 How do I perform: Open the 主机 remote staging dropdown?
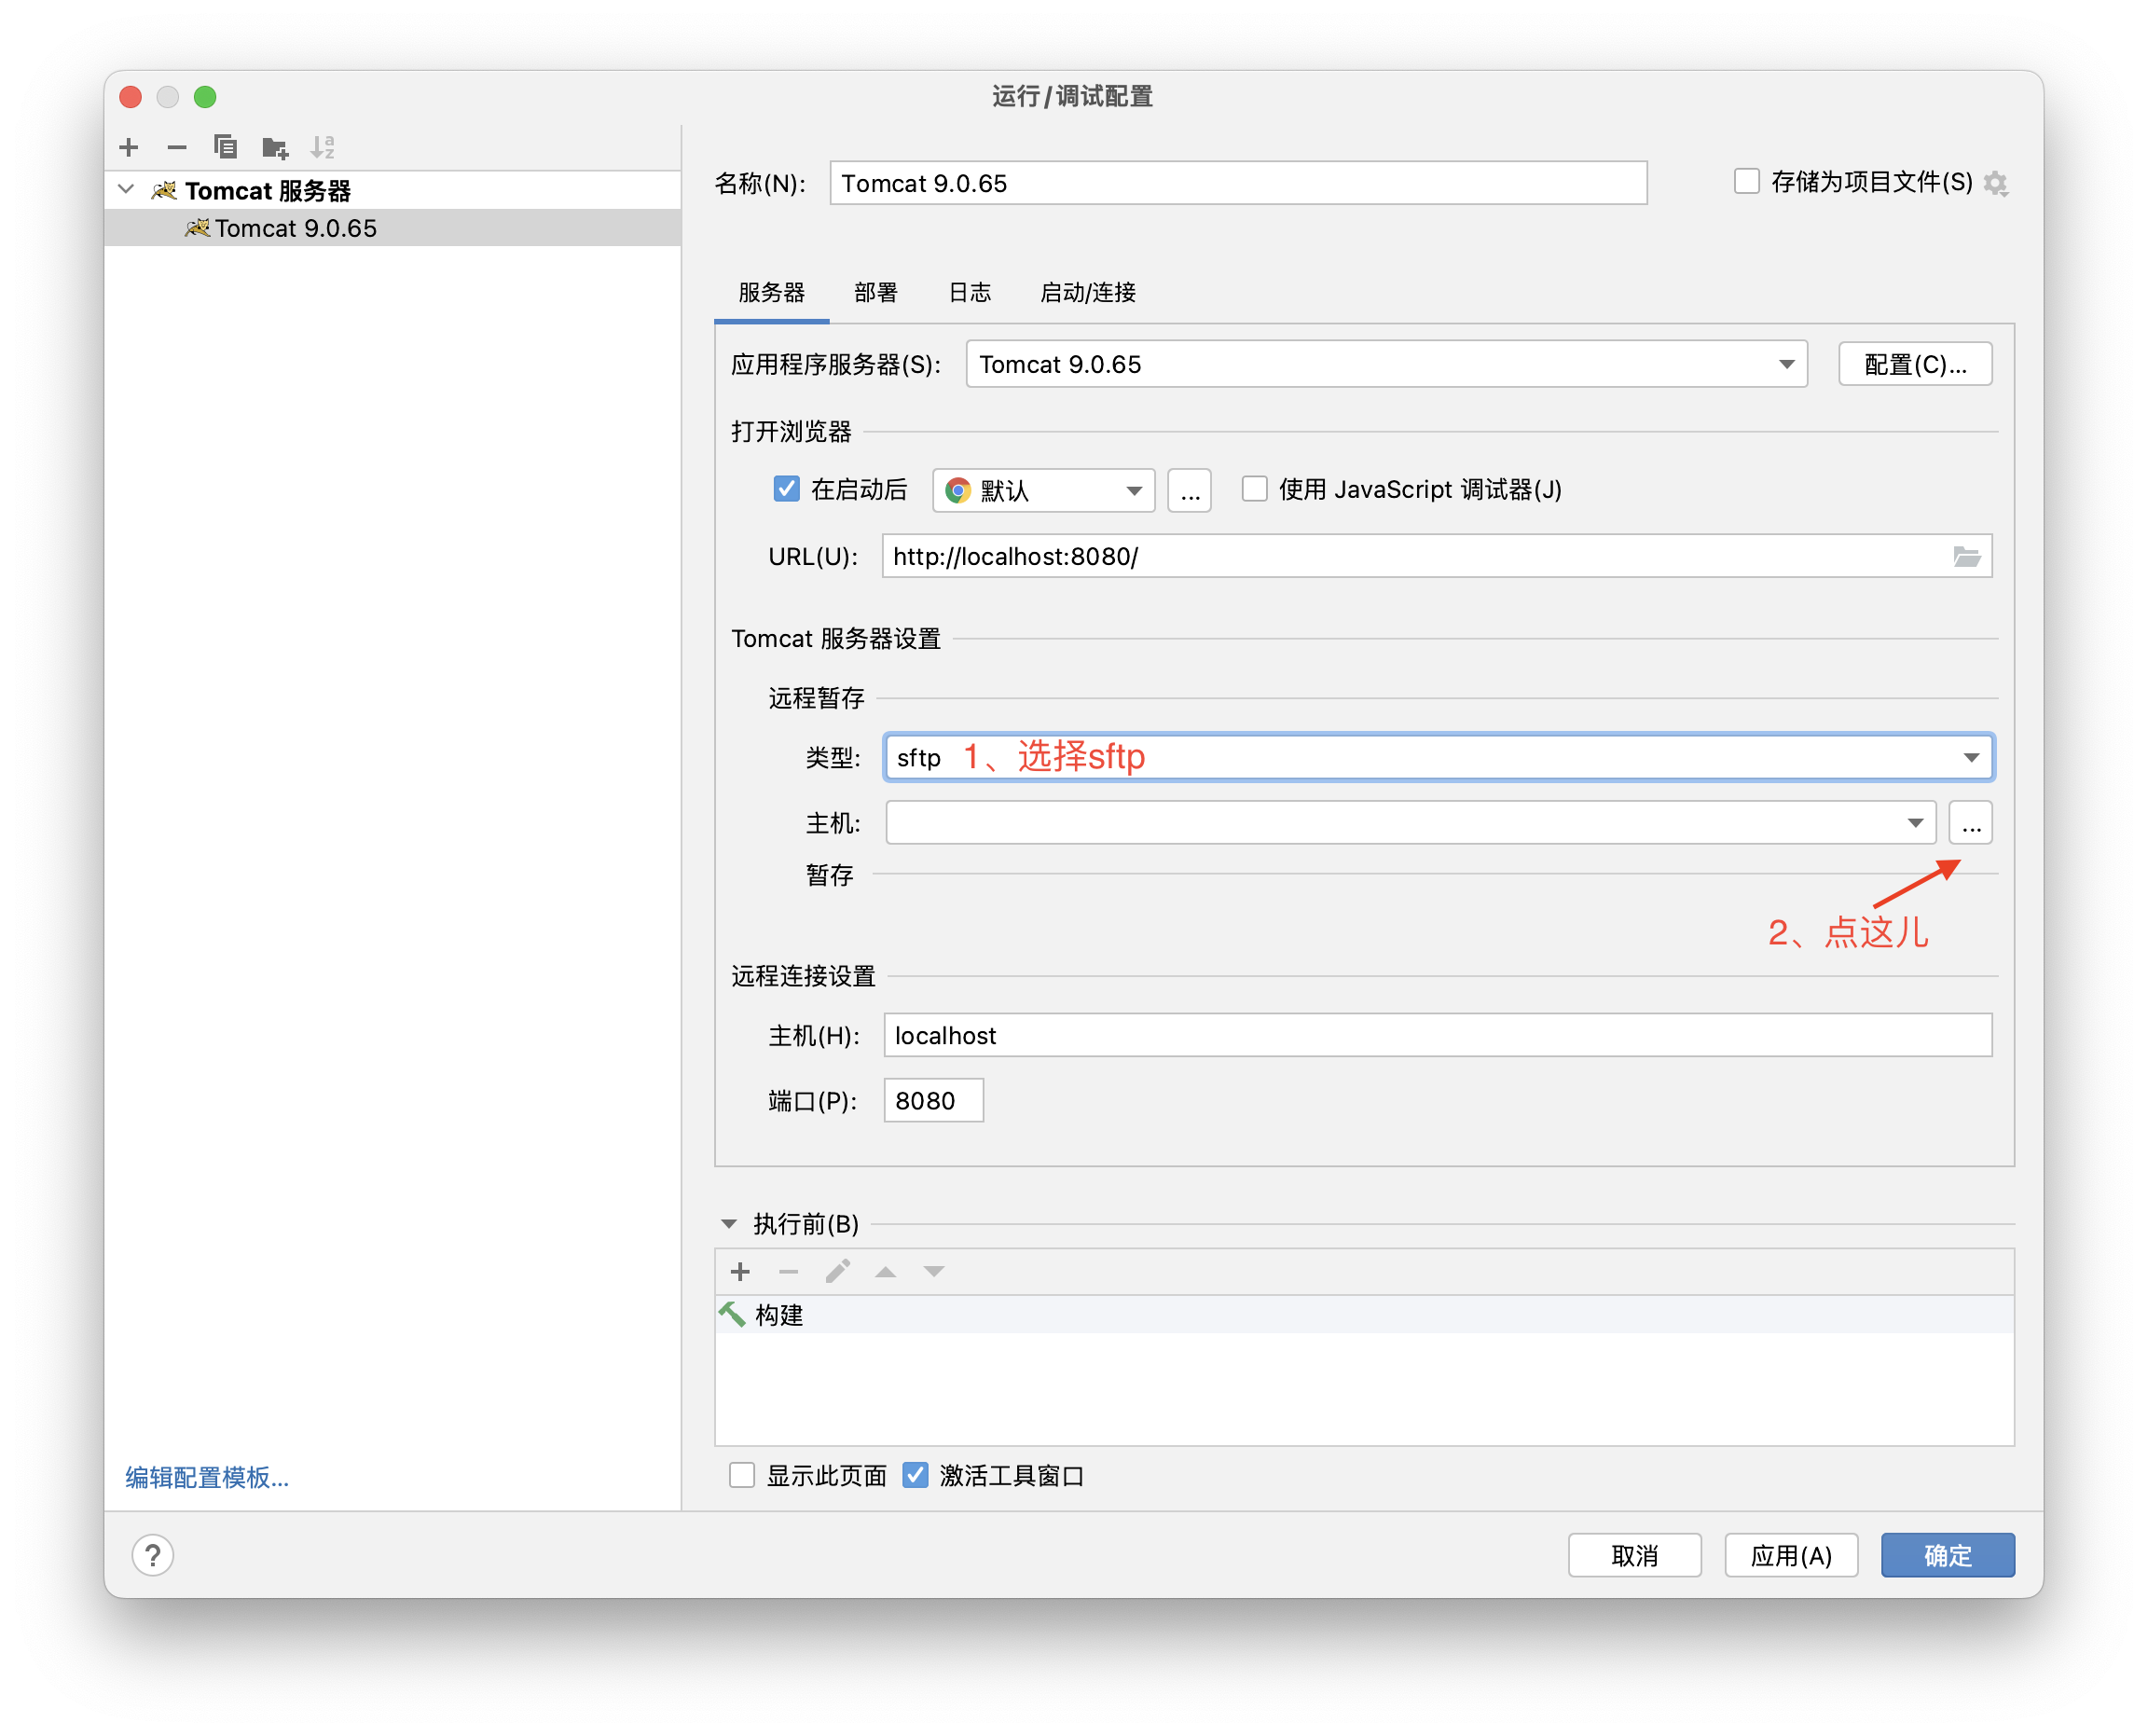coord(1411,823)
